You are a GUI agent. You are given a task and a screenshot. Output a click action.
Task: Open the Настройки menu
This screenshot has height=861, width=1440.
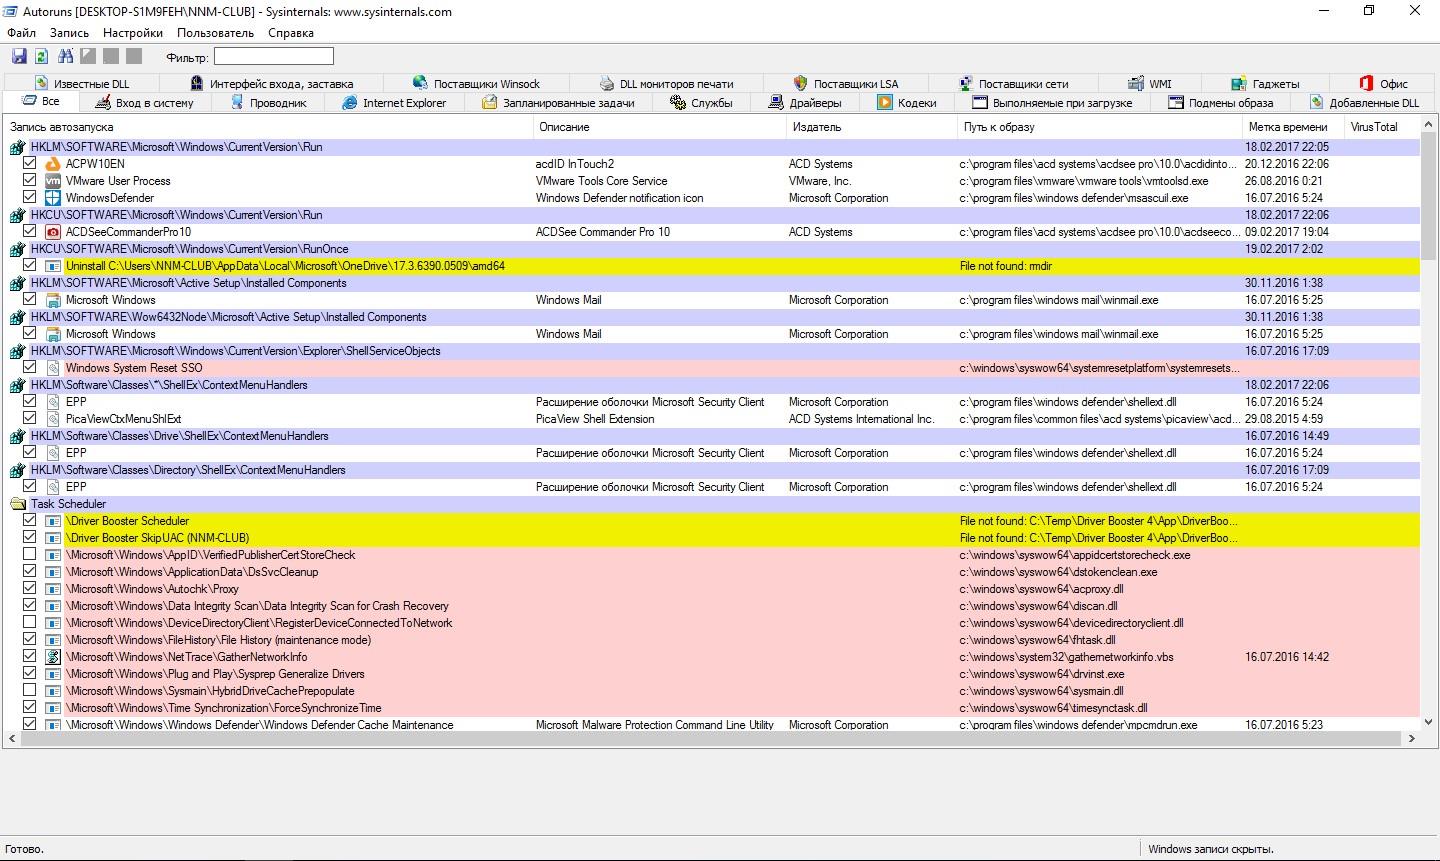pos(132,33)
